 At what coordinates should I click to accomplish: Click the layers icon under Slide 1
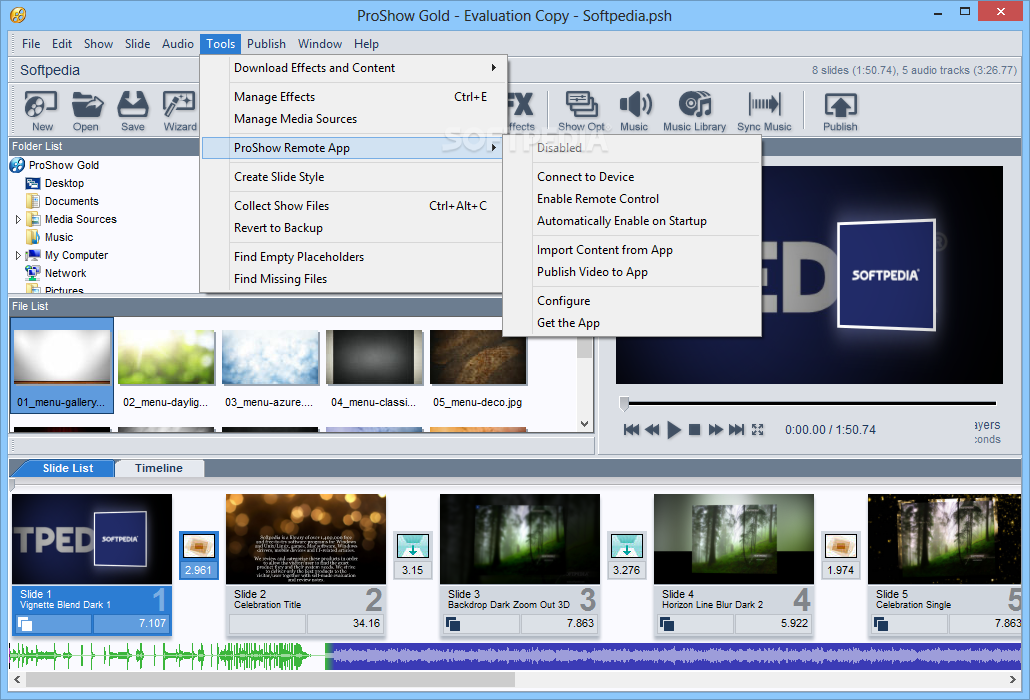(x=25, y=624)
